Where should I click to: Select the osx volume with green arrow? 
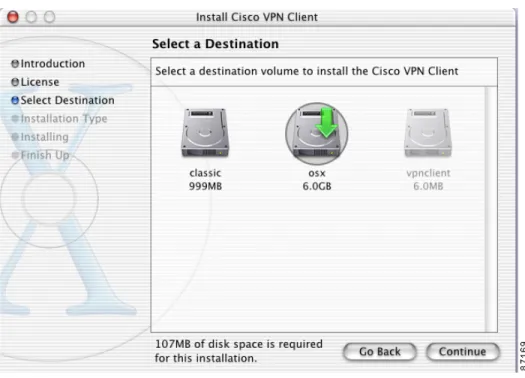click(x=316, y=133)
